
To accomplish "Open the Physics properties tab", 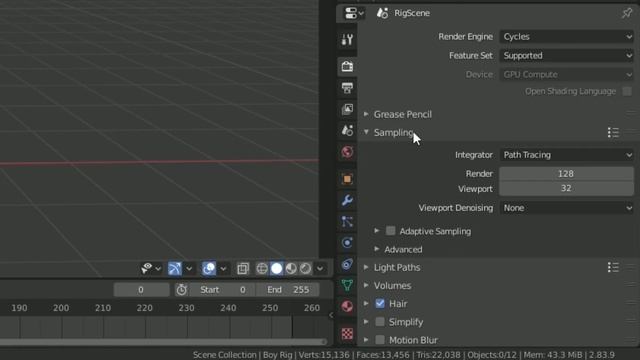I will tap(347, 243).
